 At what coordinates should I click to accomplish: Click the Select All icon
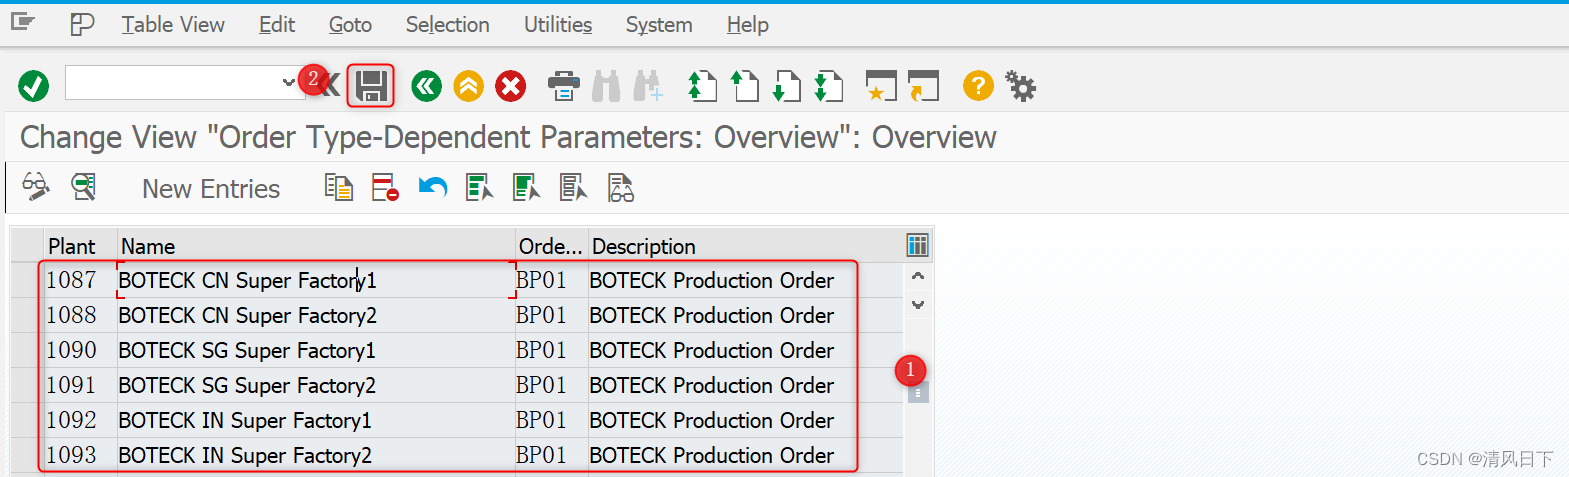click(x=480, y=187)
